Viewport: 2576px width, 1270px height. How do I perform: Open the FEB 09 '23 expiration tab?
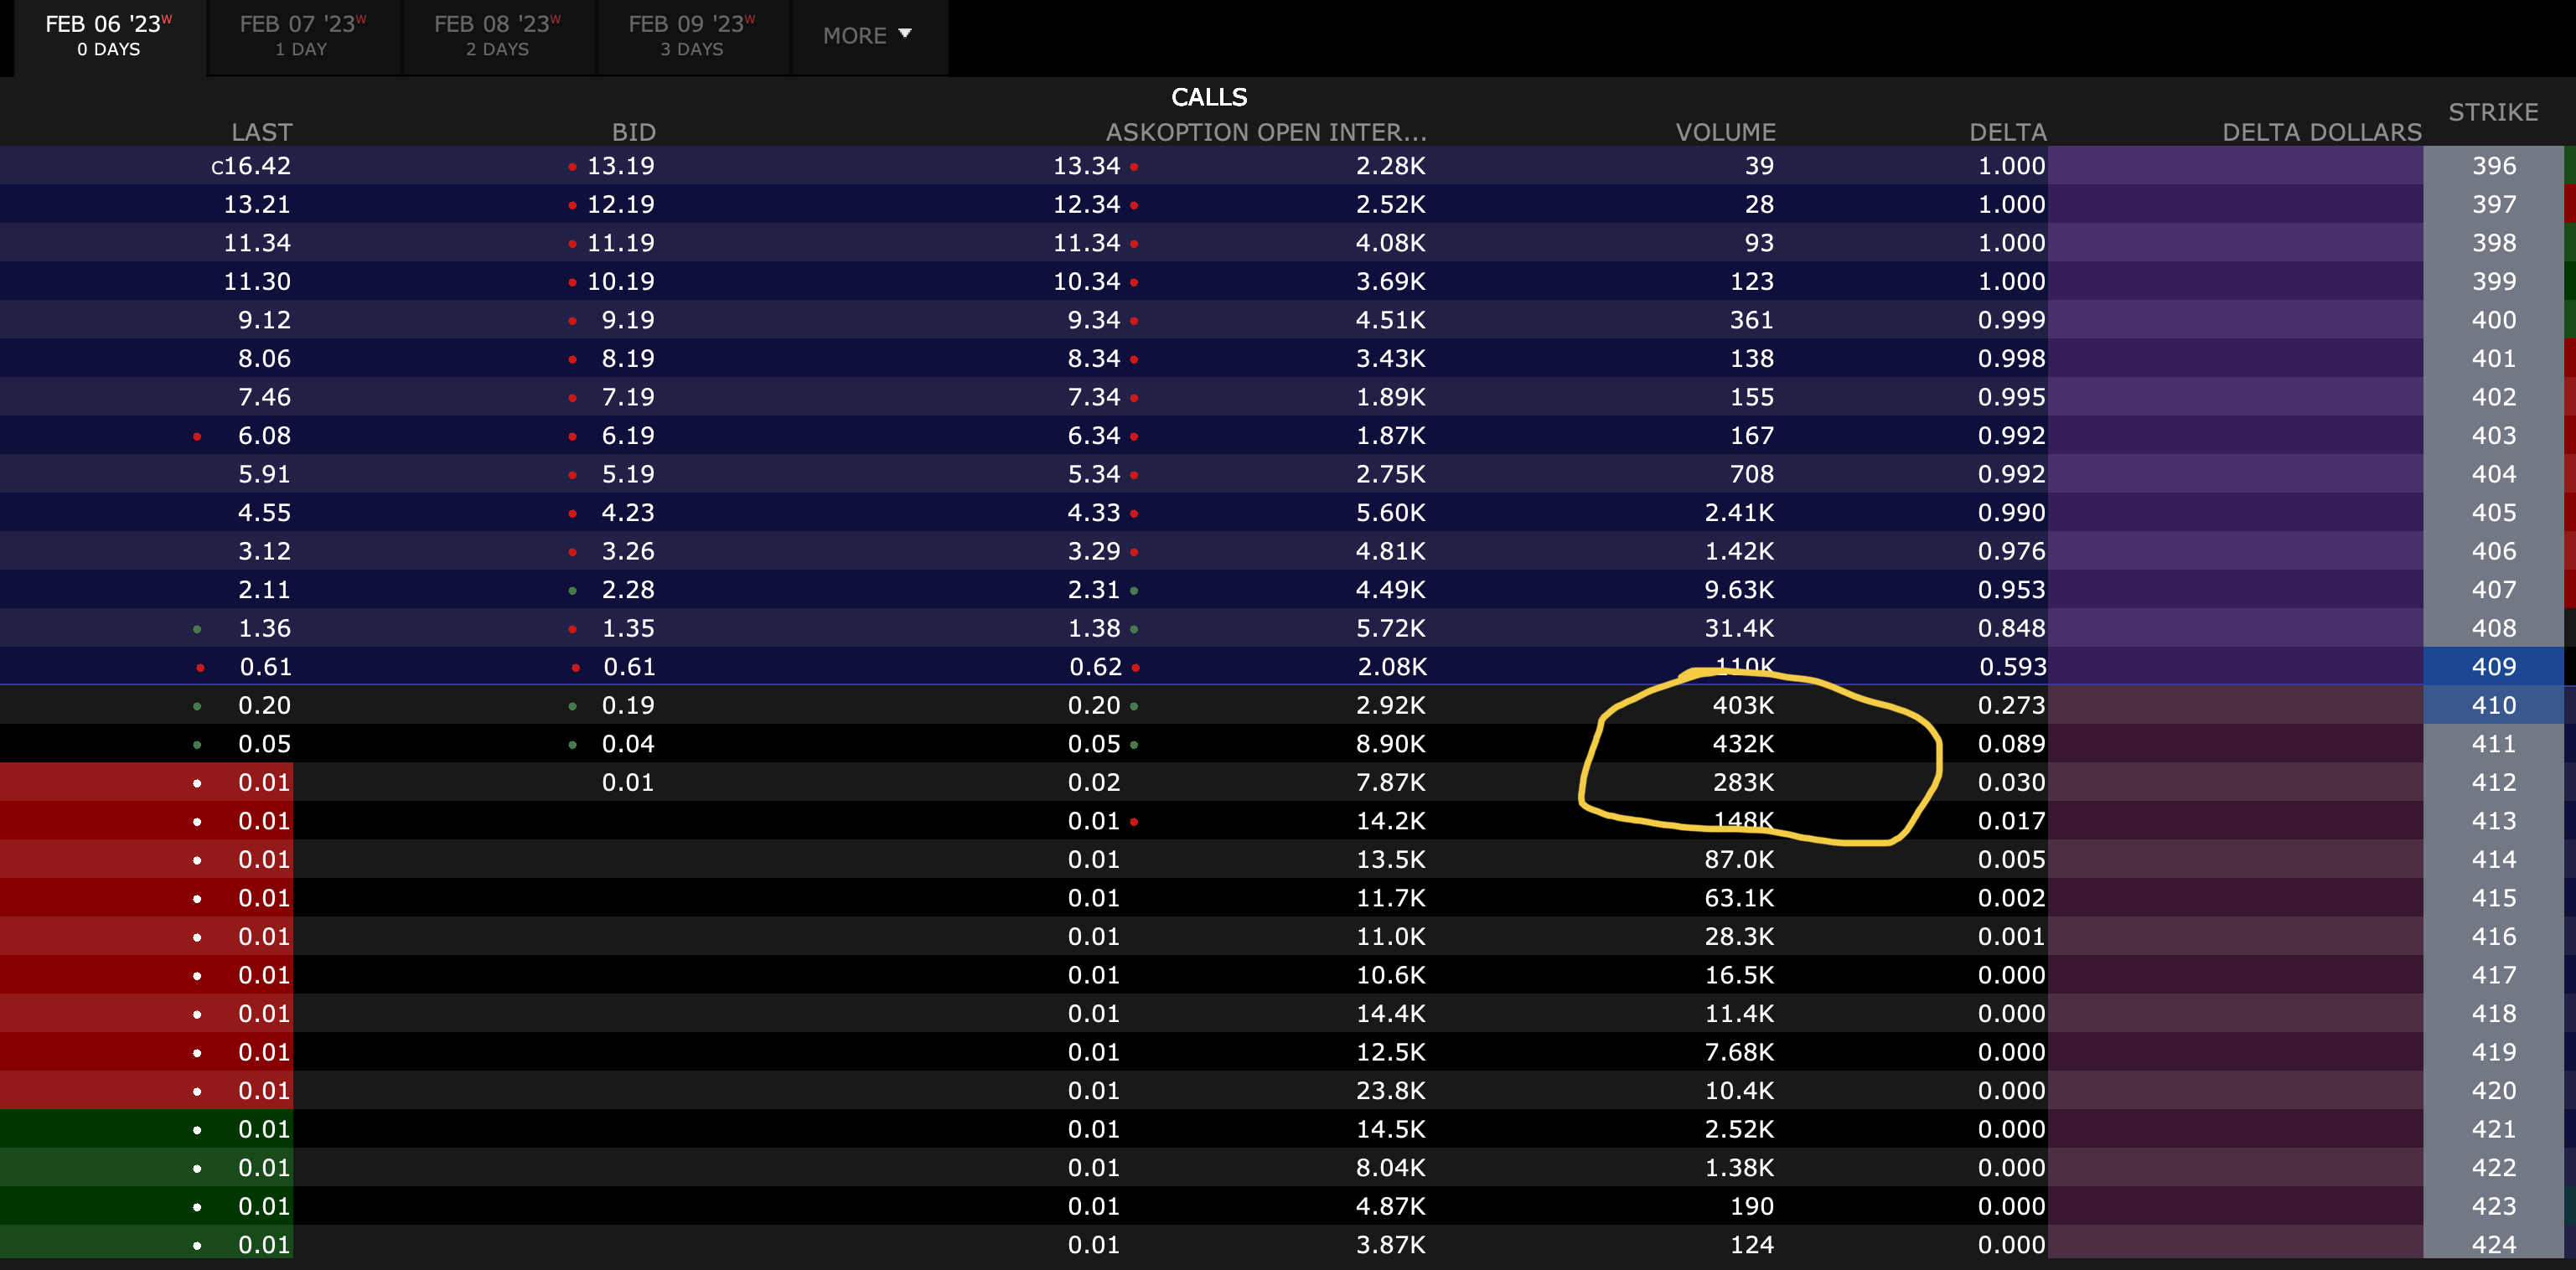pos(691,36)
